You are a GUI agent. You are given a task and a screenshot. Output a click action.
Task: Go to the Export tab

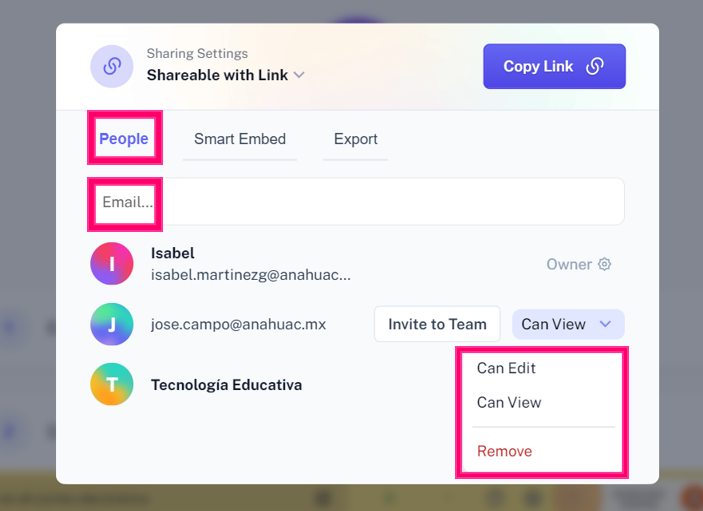coord(355,139)
